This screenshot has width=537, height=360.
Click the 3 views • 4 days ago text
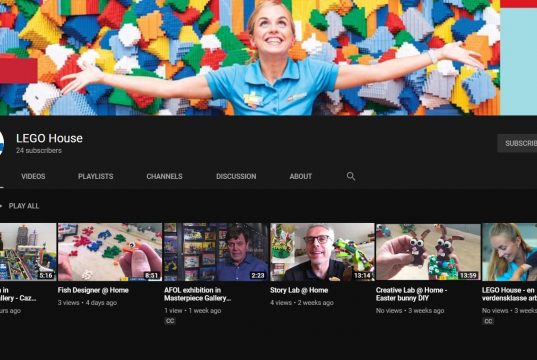(87, 303)
